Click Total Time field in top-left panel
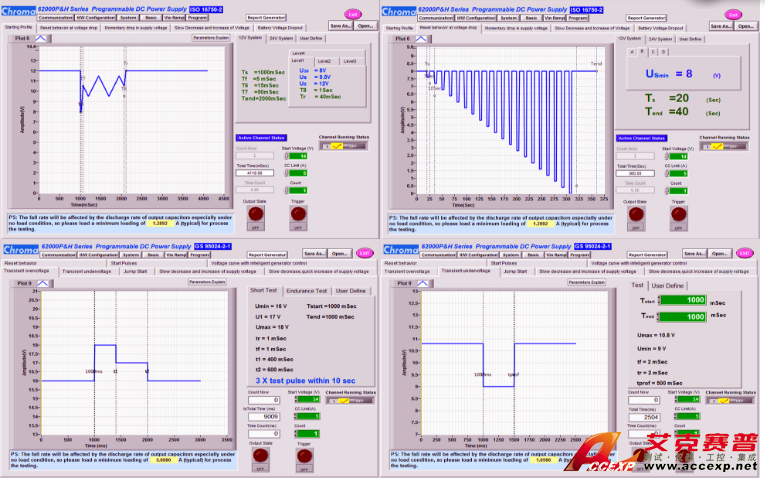The width and height of the screenshot is (765, 478). coord(256,173)
